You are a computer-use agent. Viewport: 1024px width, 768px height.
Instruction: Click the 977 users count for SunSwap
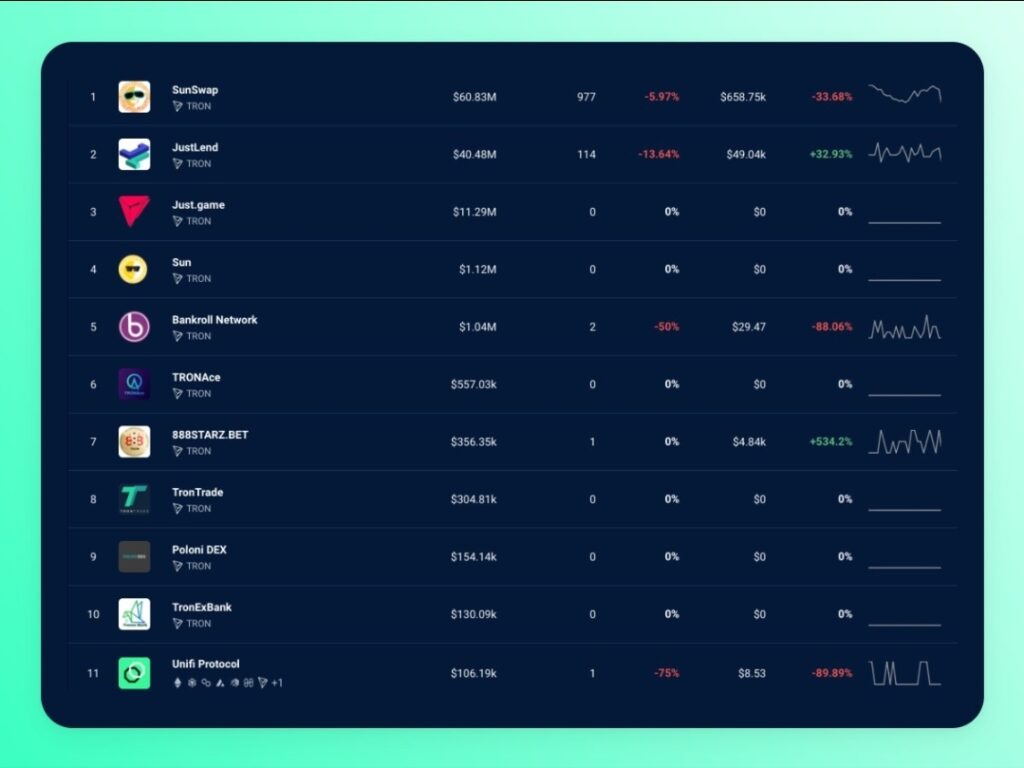pos(586,97)
